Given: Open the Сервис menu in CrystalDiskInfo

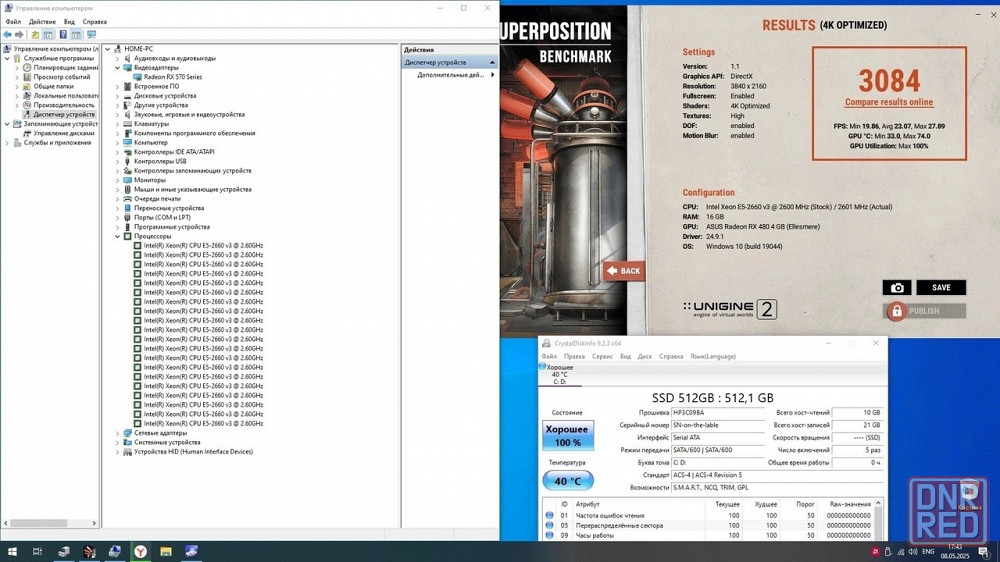Looking at the screenshot, I should (602, 357).
